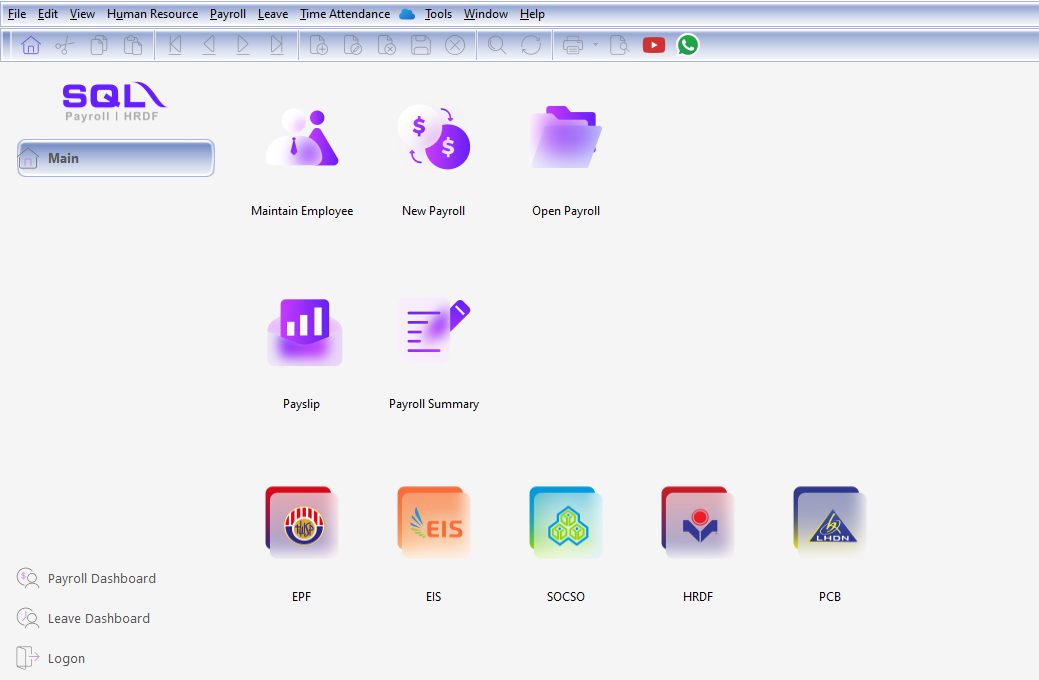The image size is (1039, 680).
Task: Click the WhatsApp toolbar icon
Action: [687, 44]
